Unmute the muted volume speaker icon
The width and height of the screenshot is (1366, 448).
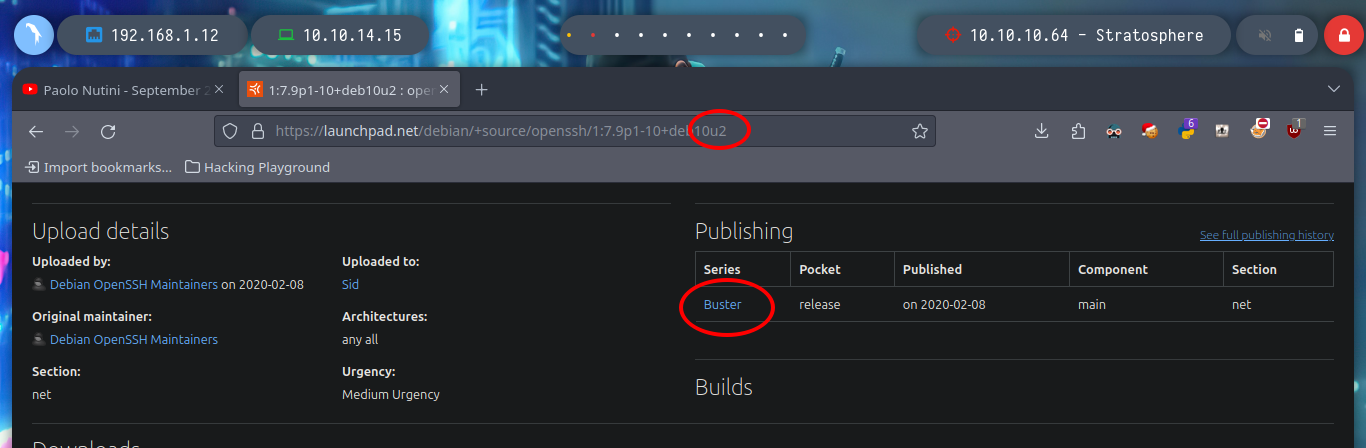[1265, 35]
